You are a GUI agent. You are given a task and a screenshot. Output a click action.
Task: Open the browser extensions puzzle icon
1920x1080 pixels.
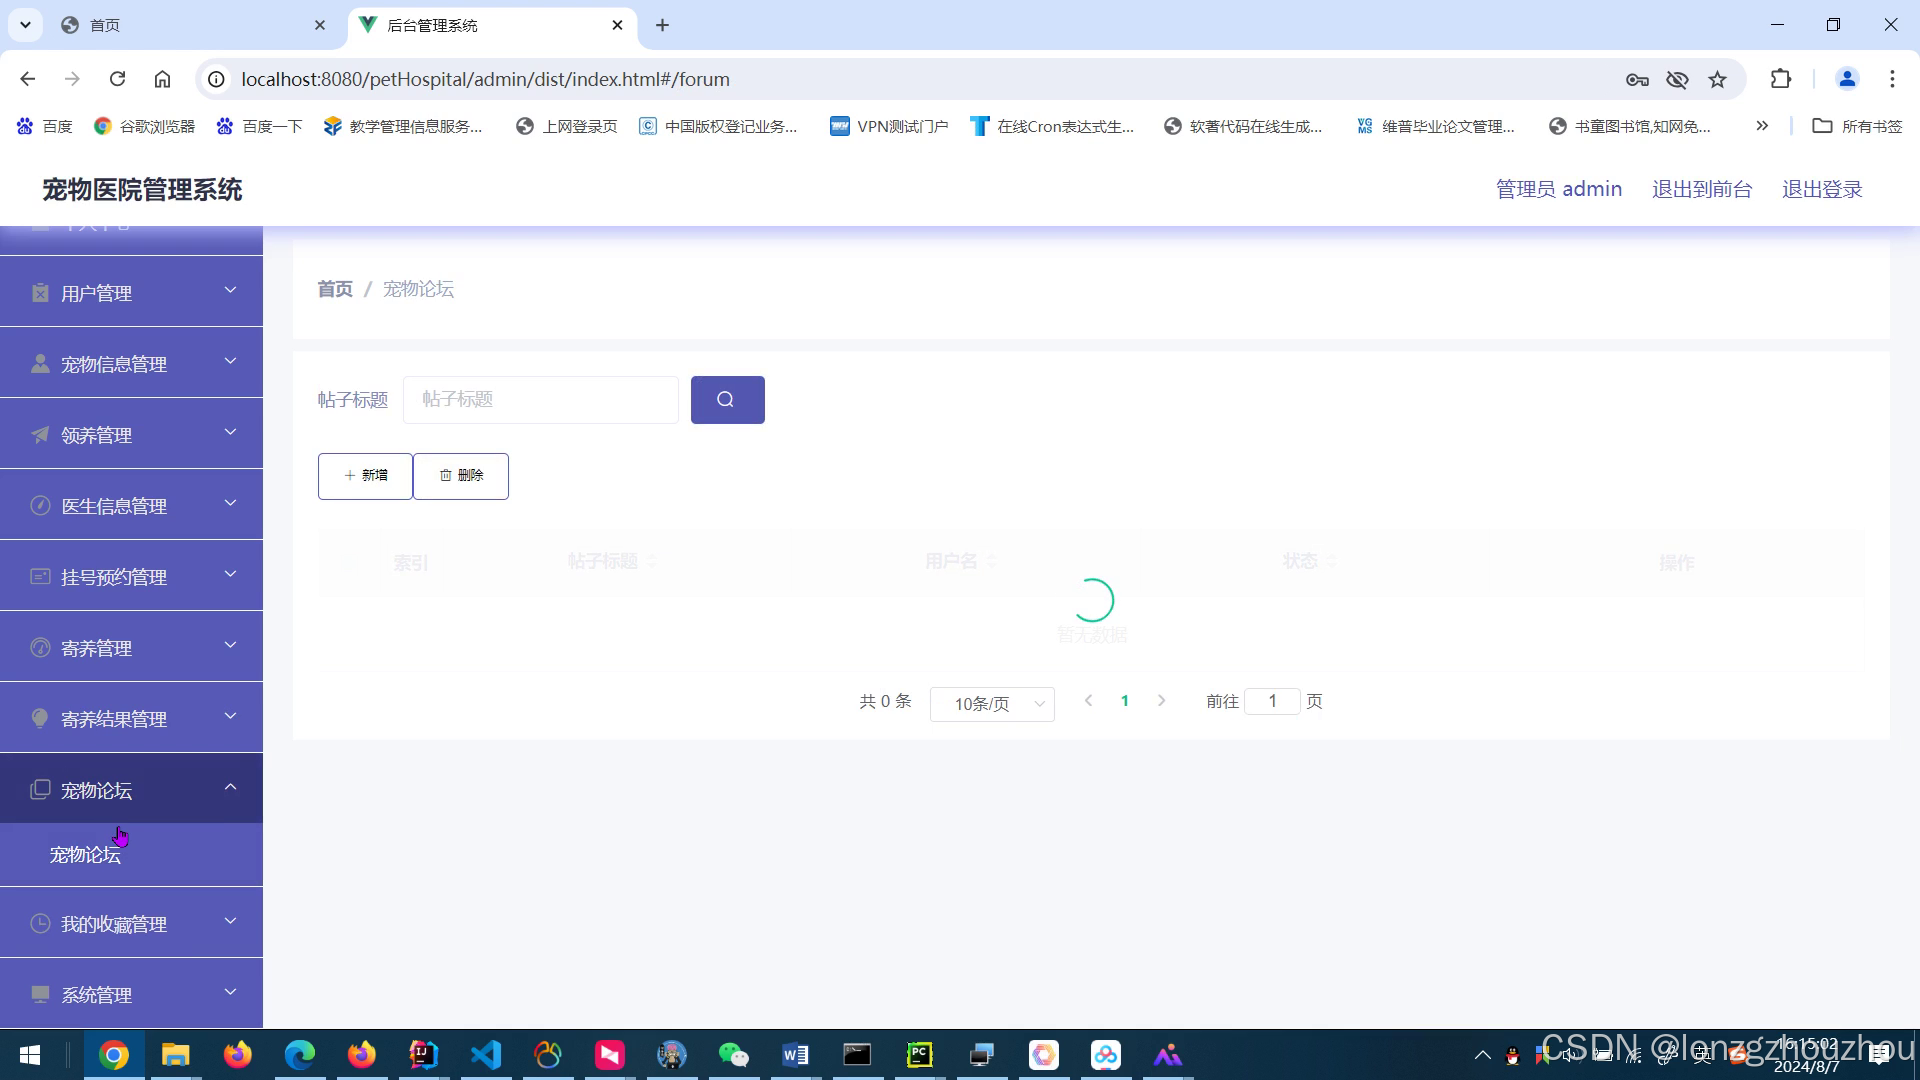coord(1781,79)
